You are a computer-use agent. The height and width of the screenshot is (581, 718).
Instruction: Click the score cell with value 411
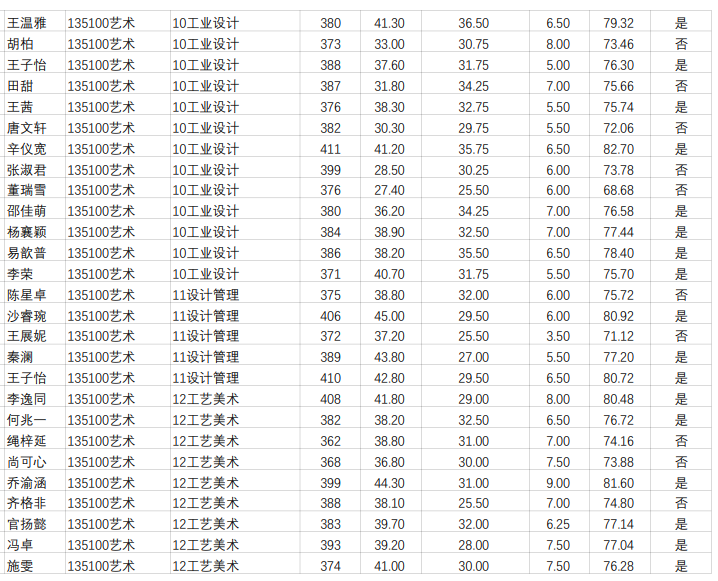(330, 149)
